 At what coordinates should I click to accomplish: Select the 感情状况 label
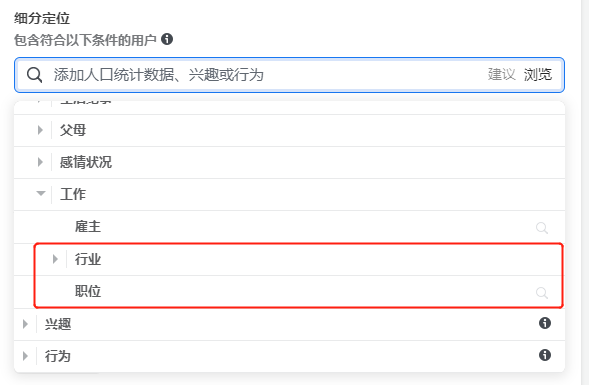[86, 162]
